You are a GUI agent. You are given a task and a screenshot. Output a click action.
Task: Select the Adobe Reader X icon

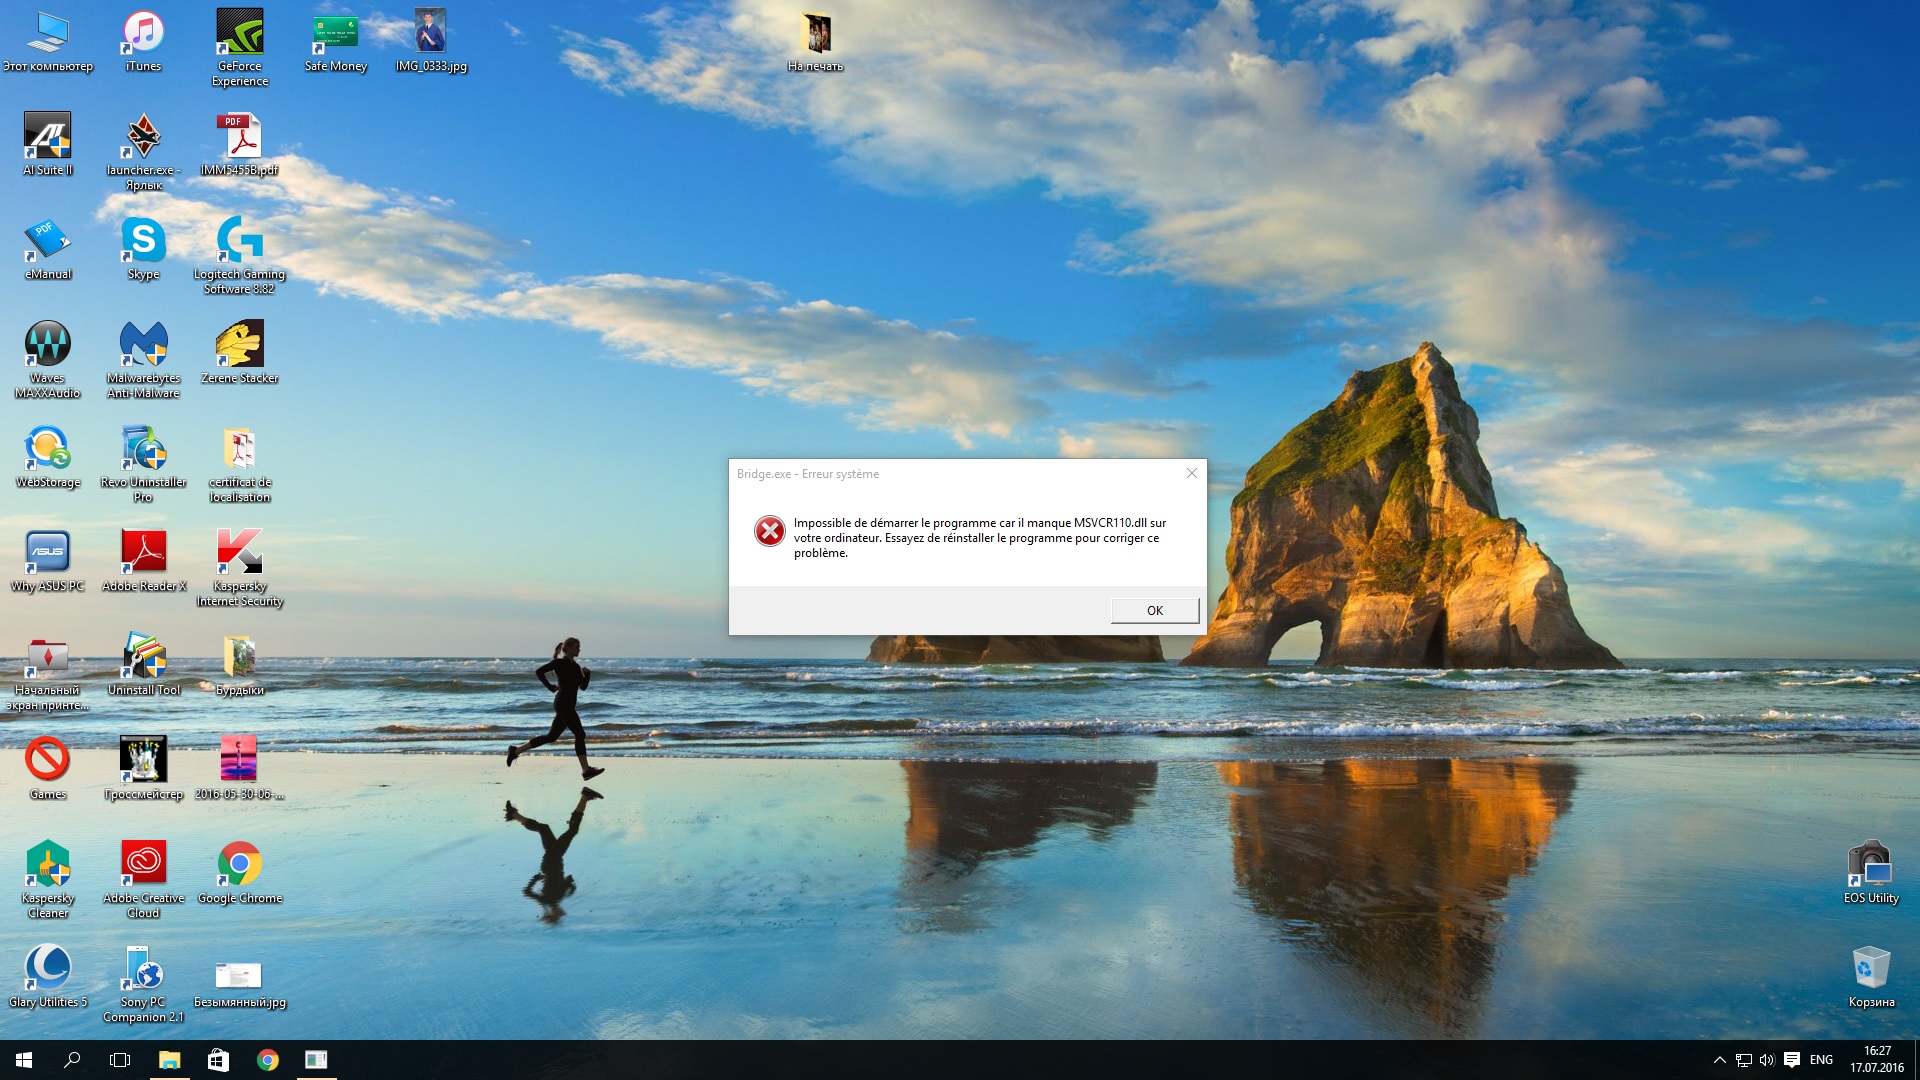coord(143,561)
